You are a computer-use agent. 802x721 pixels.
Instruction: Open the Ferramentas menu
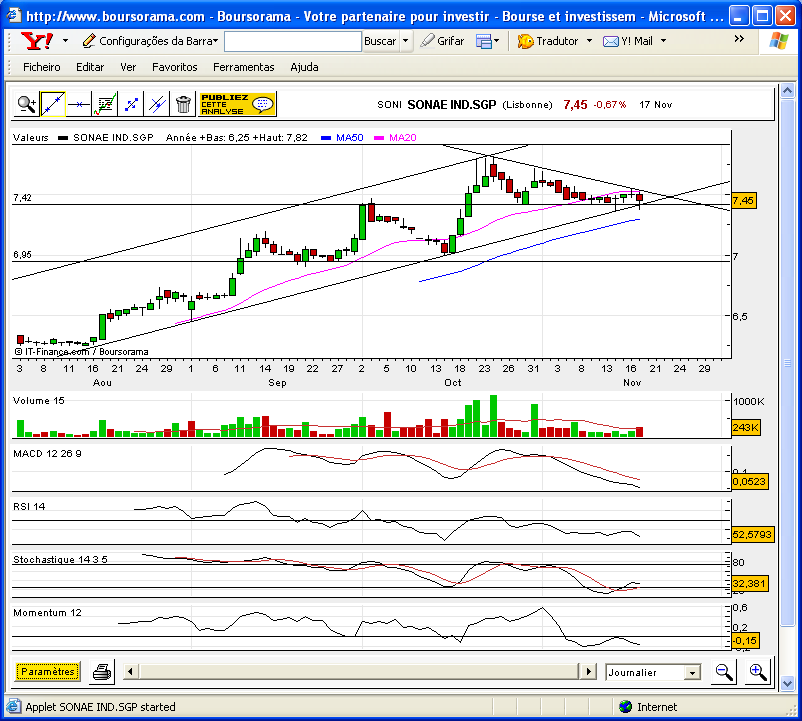pos(243,67)
